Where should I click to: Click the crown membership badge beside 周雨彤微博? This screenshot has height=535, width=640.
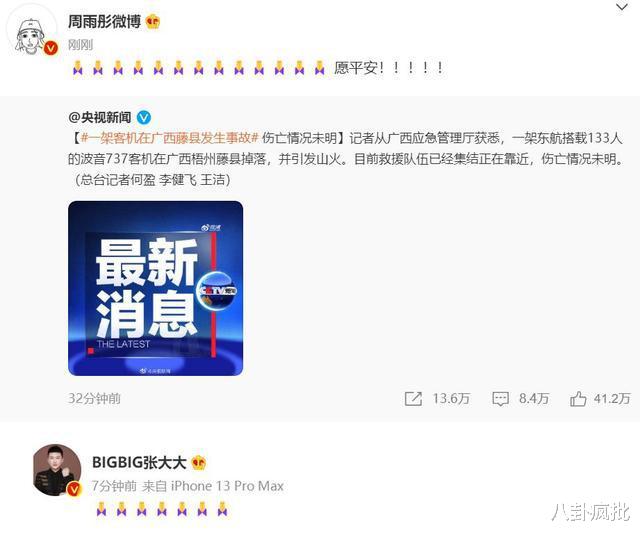153,22
